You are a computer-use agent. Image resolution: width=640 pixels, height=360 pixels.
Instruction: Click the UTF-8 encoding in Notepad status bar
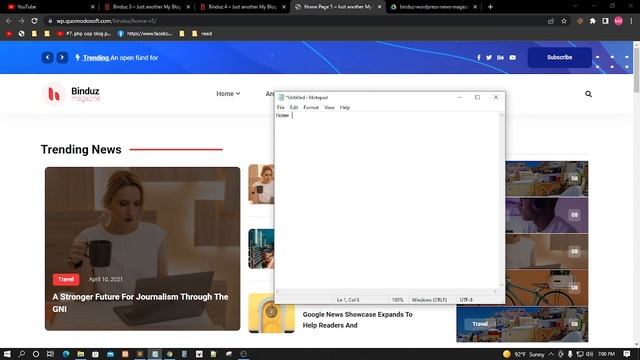tap(466, 300)
